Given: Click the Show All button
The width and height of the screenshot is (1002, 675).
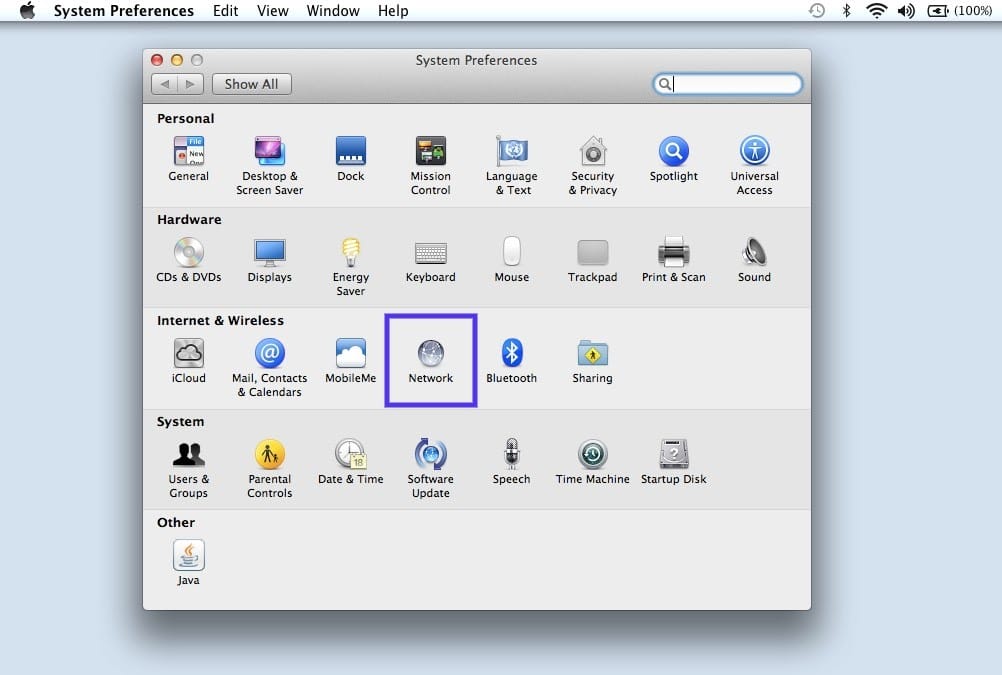Looking at the screenshot, I should tap(251, 84).
